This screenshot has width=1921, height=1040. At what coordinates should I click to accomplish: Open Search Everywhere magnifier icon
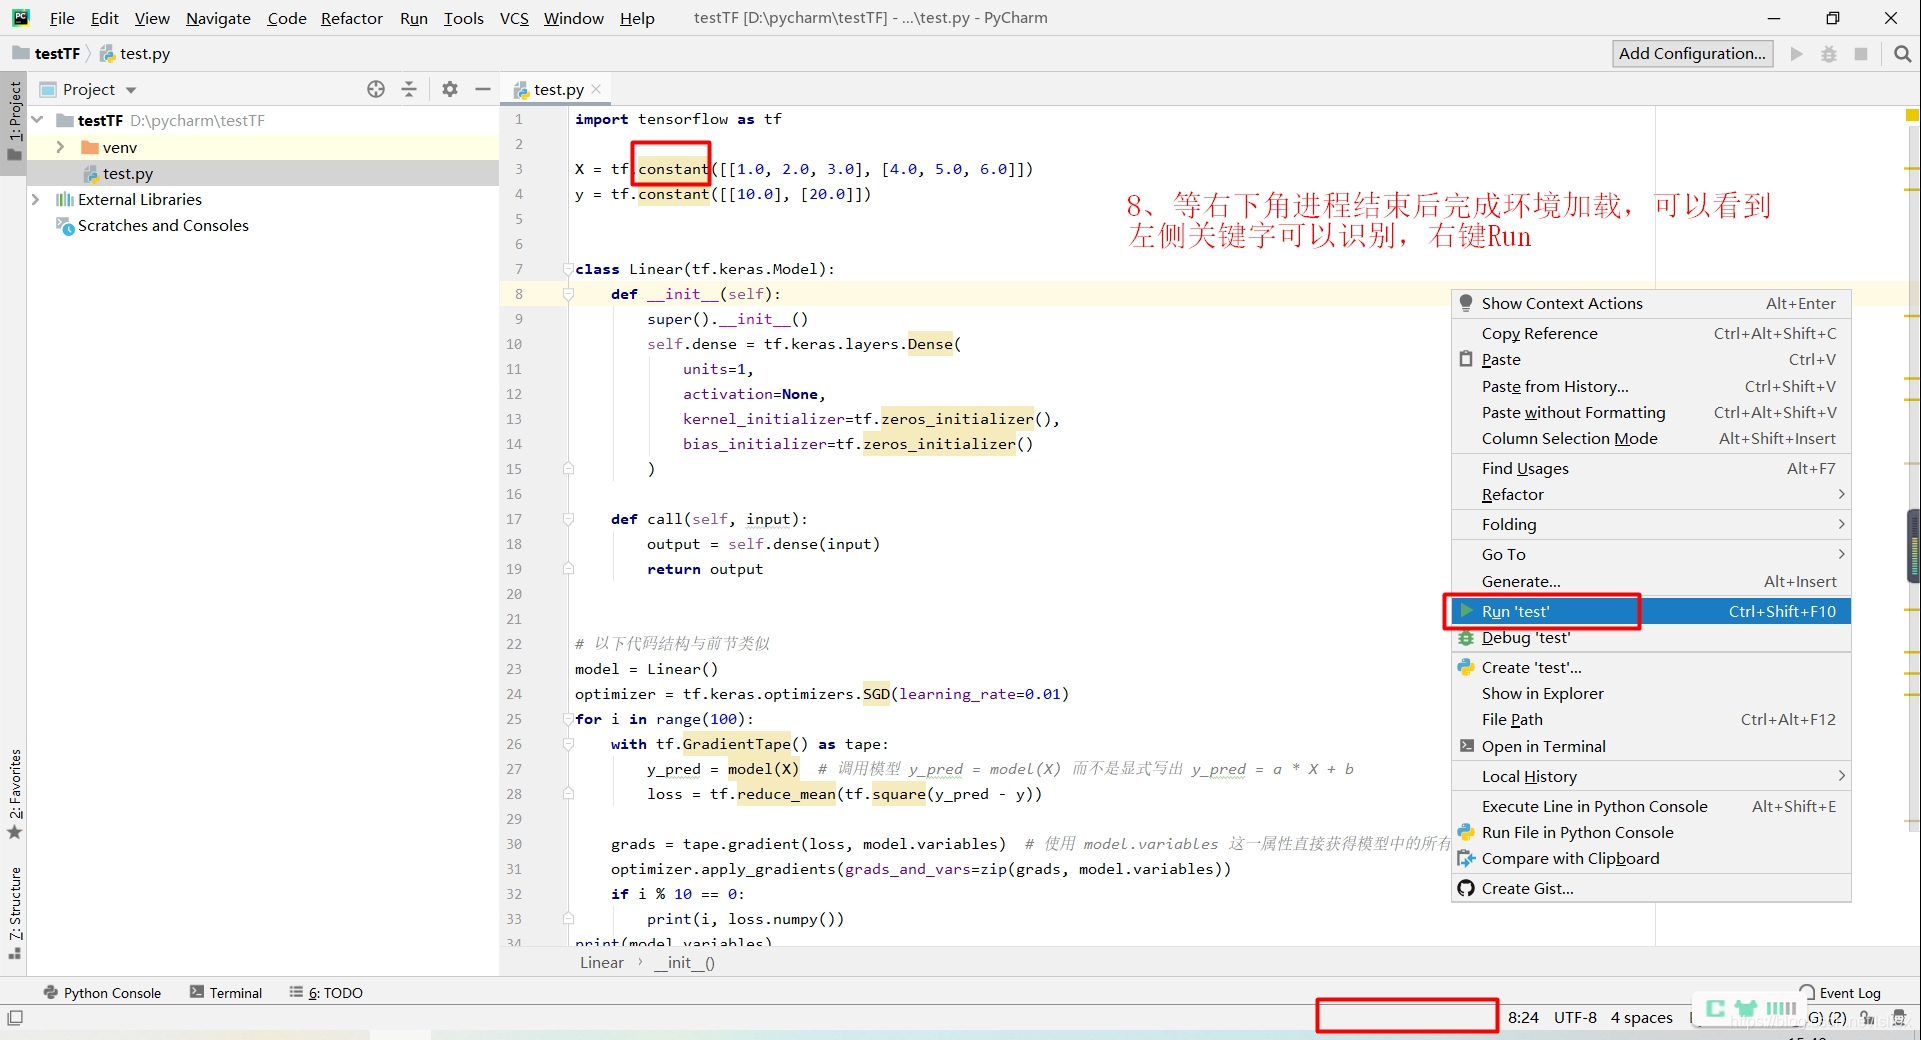[x=1903, y=54]
